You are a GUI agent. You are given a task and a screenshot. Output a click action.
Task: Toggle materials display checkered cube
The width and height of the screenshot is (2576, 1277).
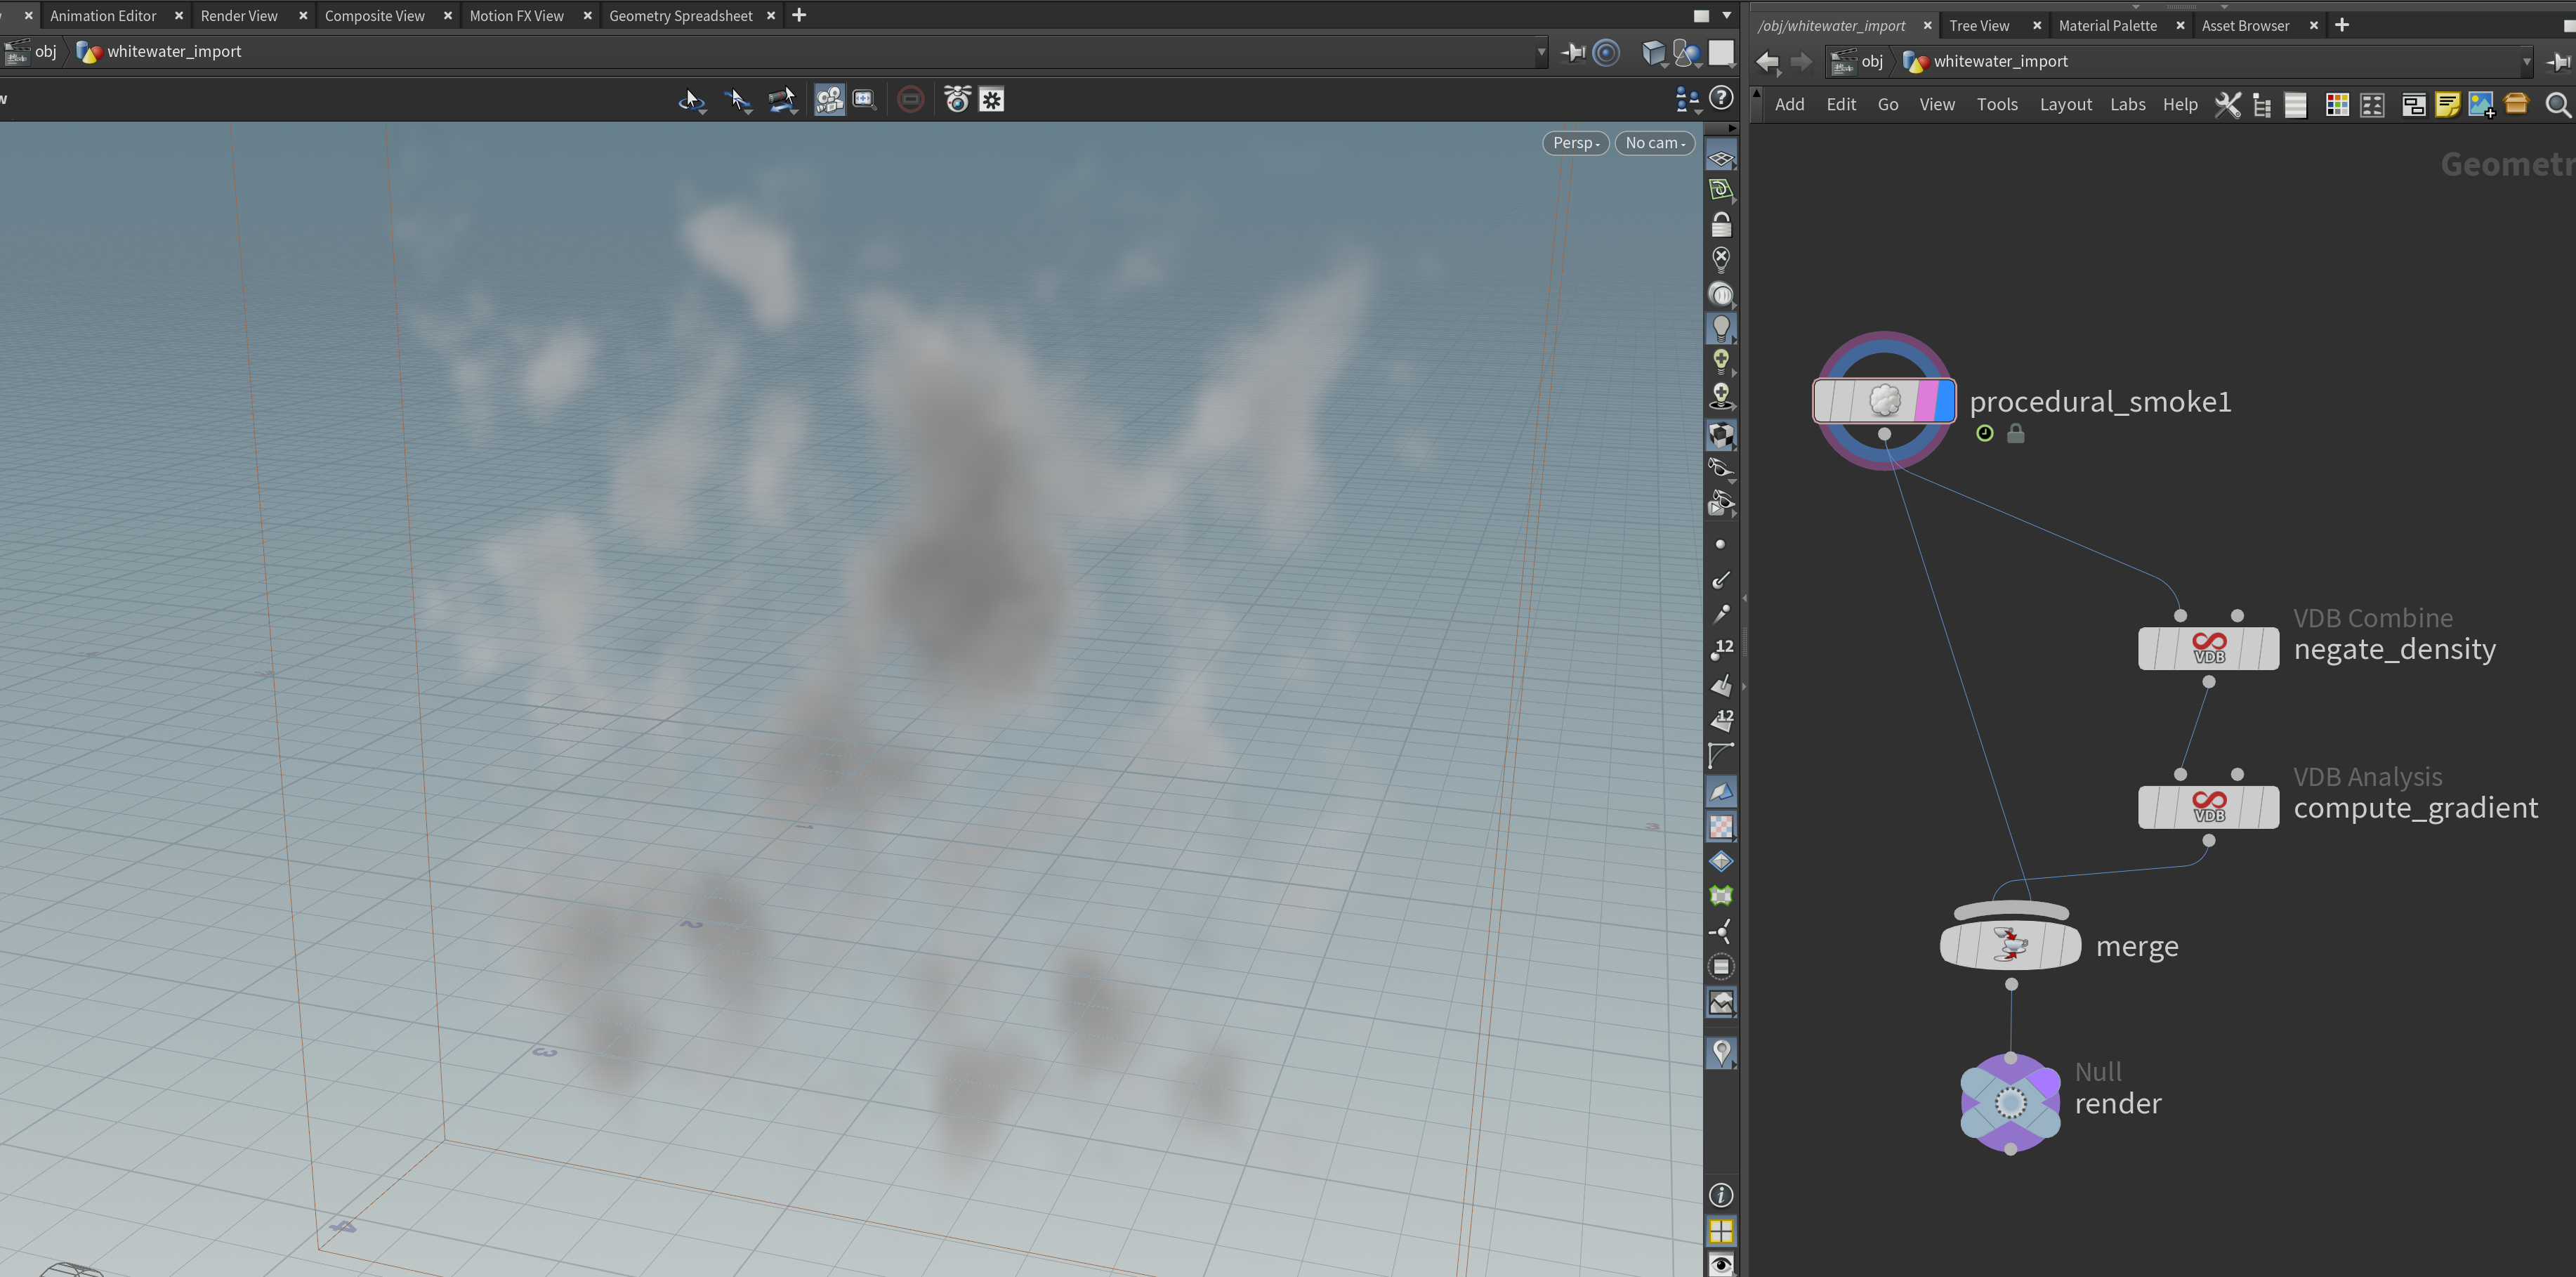pos(1720,435)
